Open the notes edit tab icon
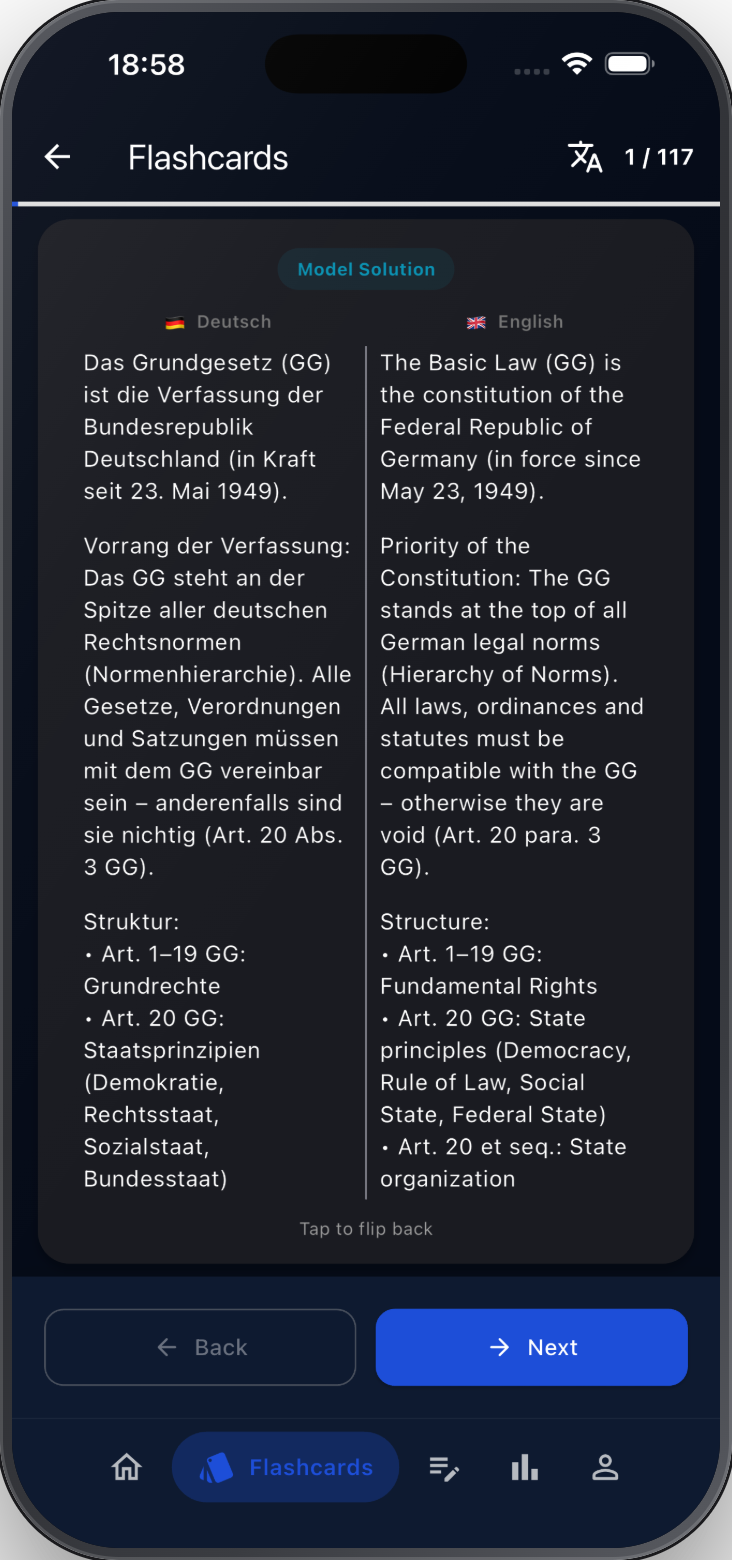 (444, 1467)
